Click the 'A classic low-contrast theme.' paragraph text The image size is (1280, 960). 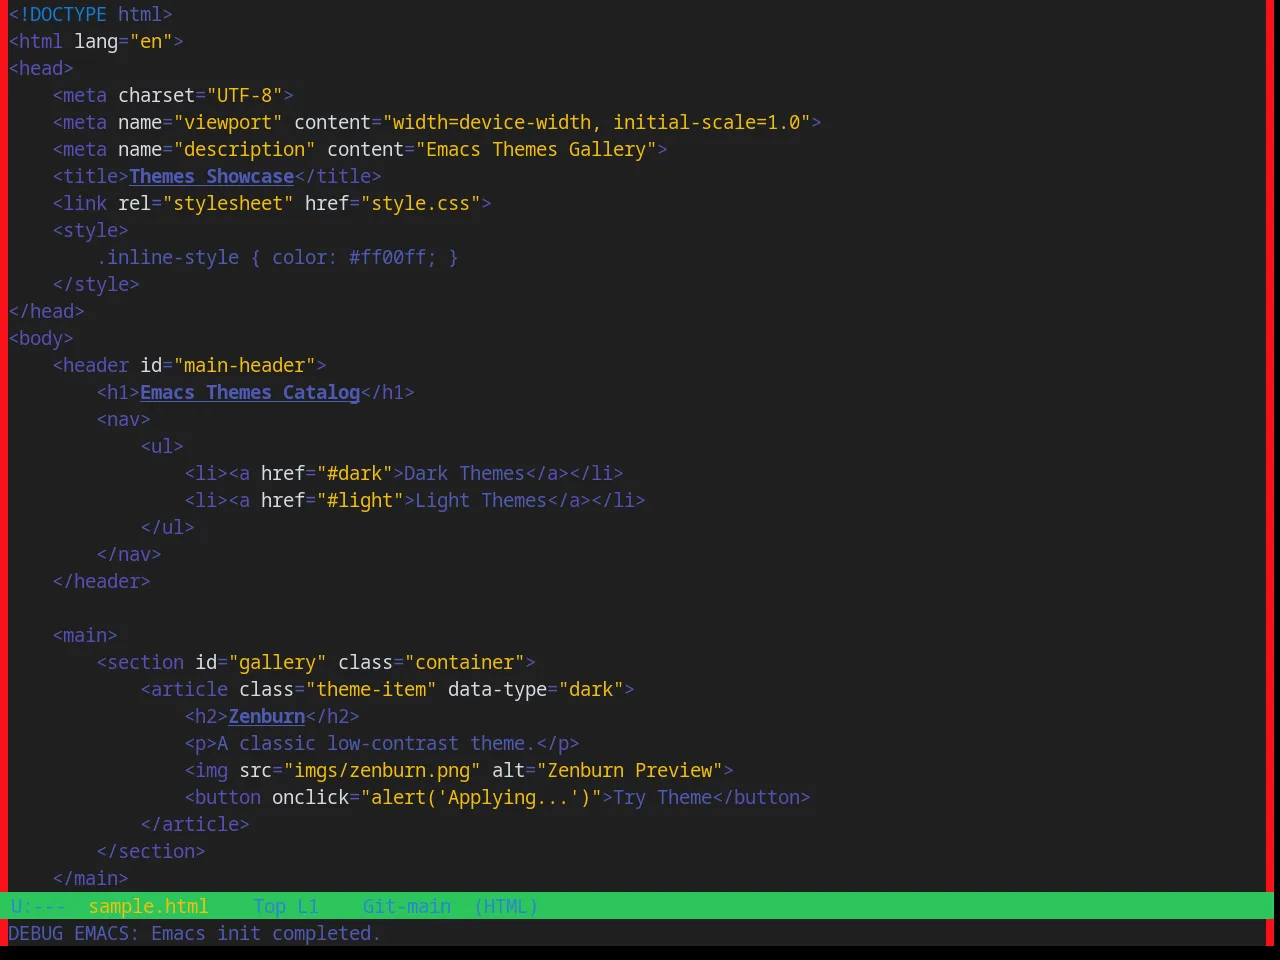(x=376, y=743)
